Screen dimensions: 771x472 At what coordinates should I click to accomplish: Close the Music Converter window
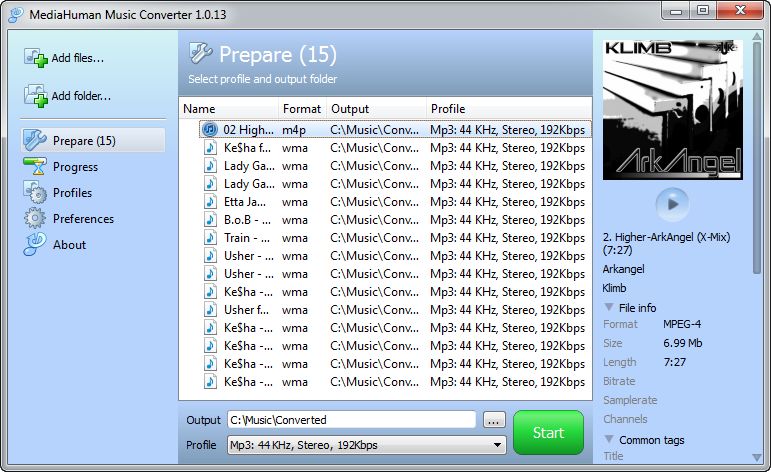tap(741, 11)
